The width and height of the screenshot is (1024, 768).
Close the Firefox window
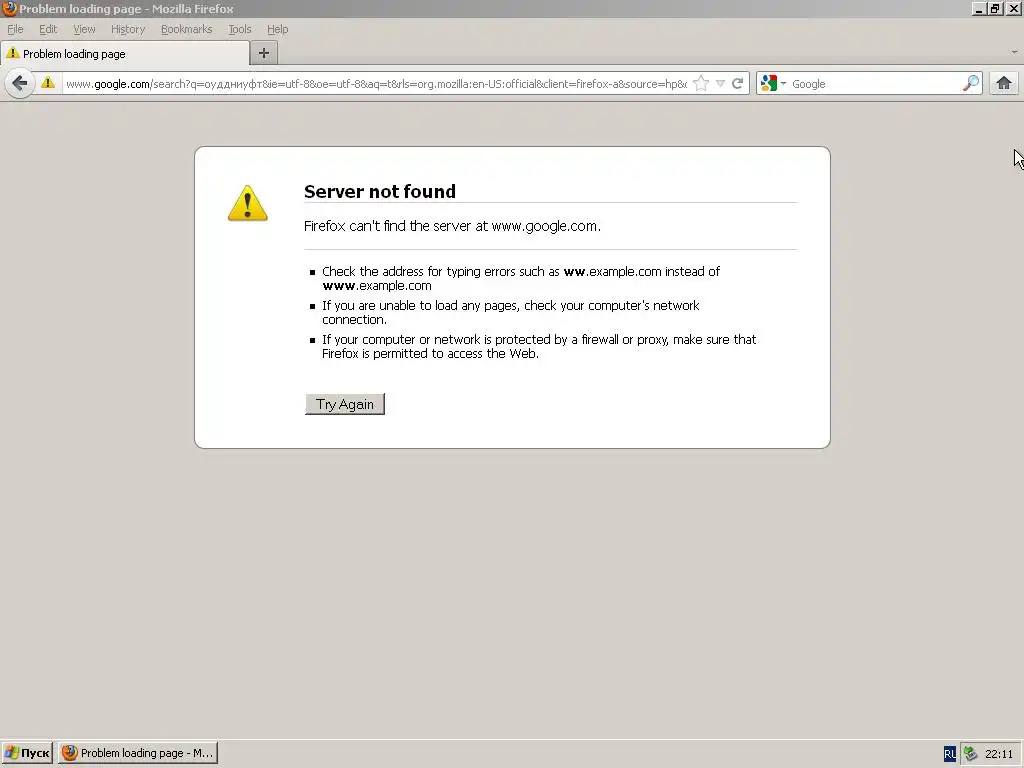(1012, 8)
